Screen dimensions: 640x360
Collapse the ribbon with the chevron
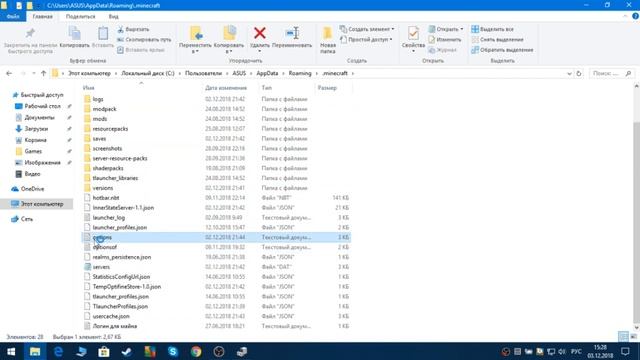(625, 16)
